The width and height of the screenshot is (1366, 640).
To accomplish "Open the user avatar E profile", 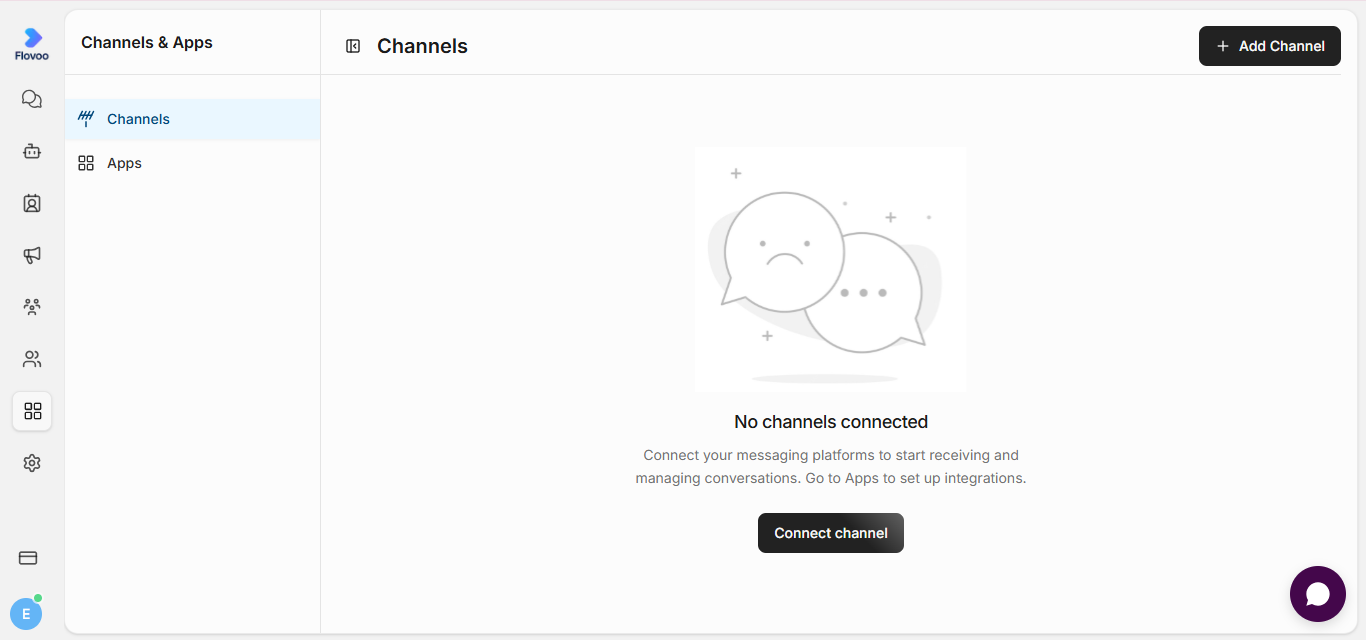I will 26,613.
